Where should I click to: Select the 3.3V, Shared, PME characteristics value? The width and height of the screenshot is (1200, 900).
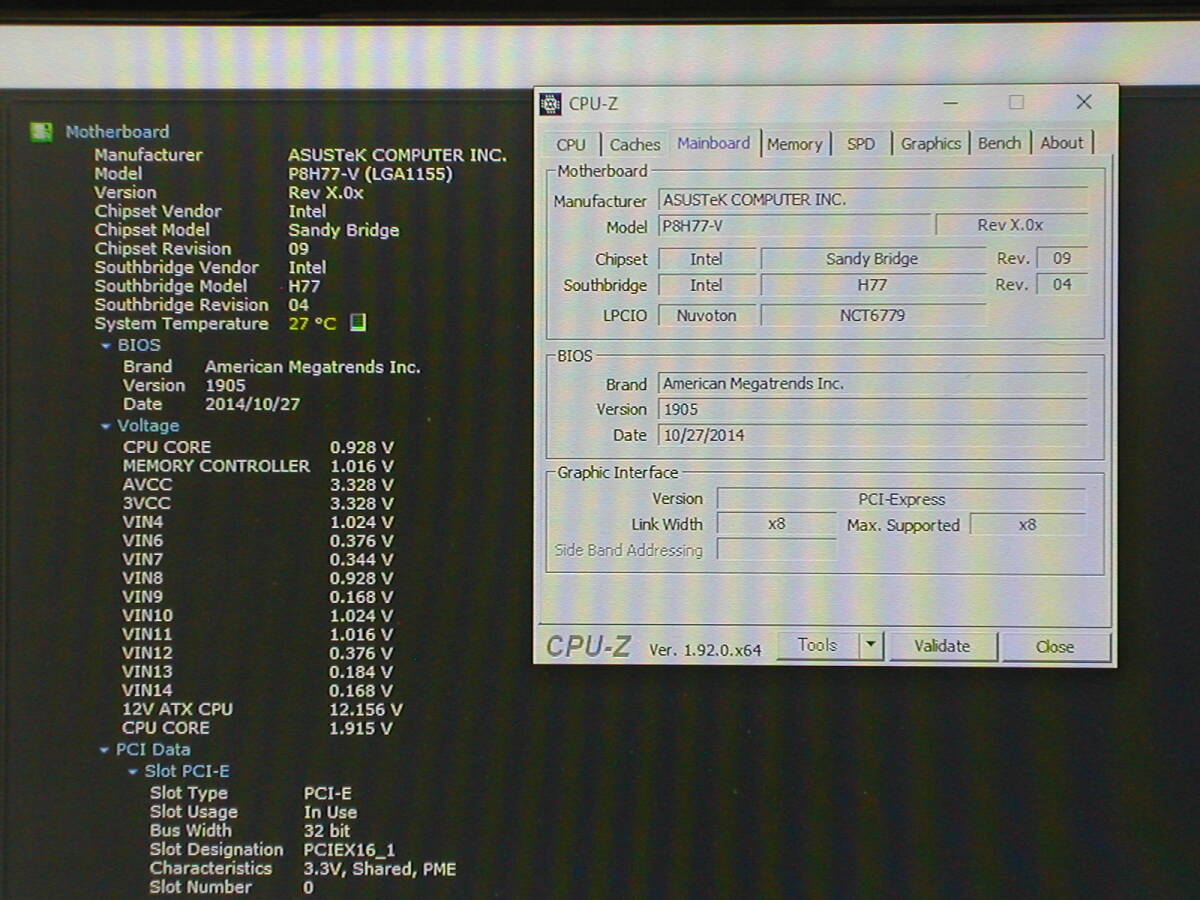tap(380, 869)
